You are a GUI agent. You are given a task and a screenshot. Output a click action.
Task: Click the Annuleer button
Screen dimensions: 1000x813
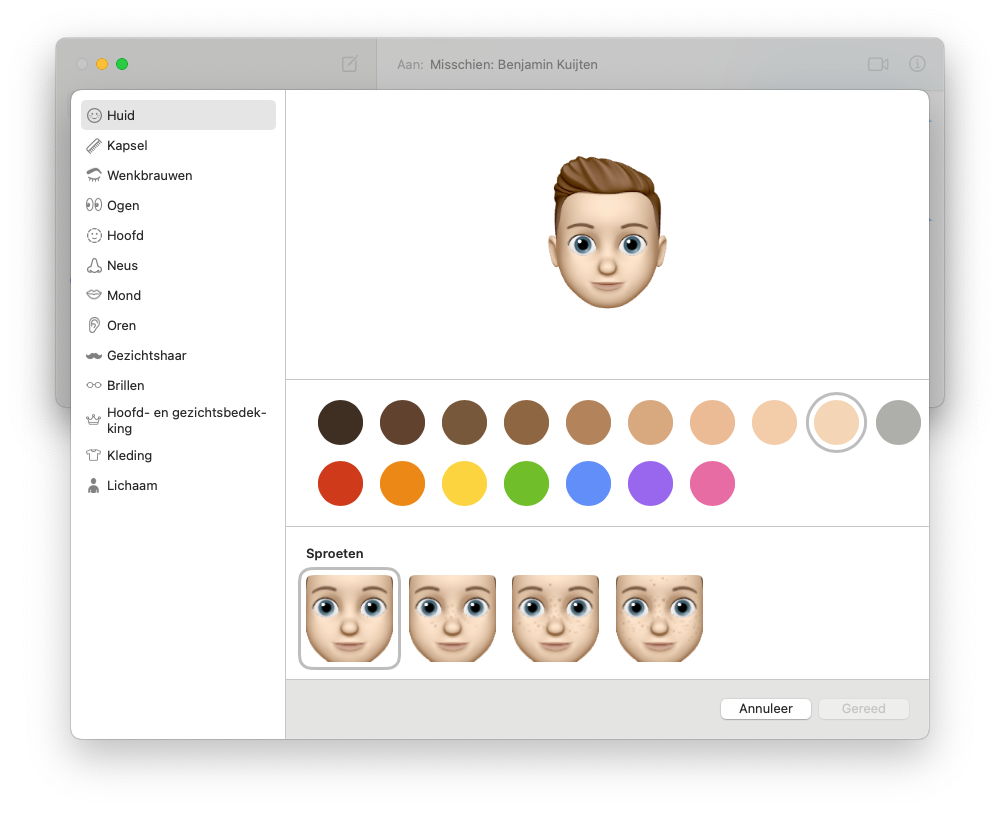pyautogui.click(x=766, y=708)
